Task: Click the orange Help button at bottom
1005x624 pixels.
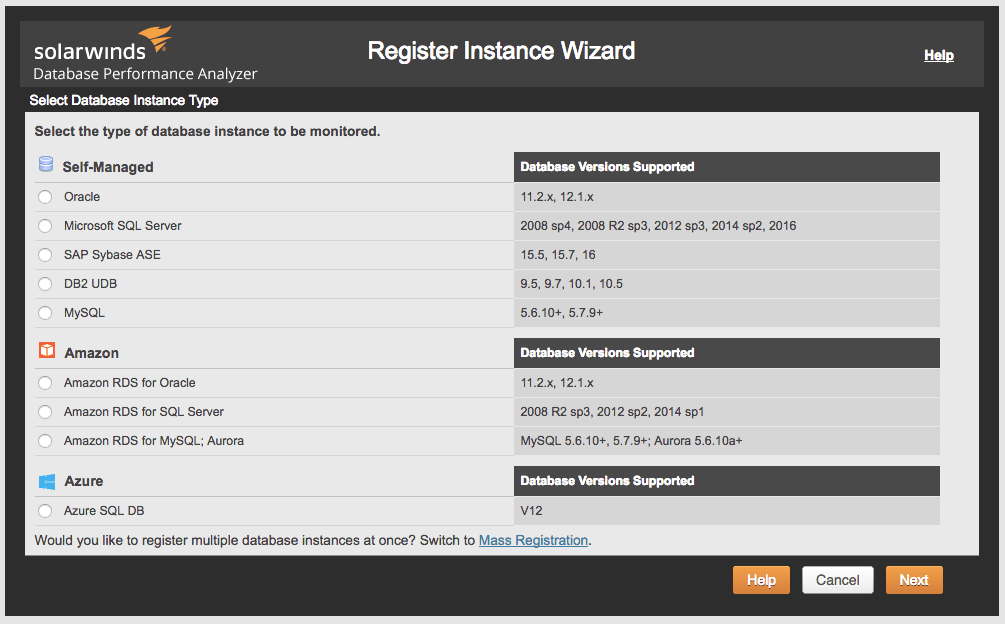Action: [761, 580]
